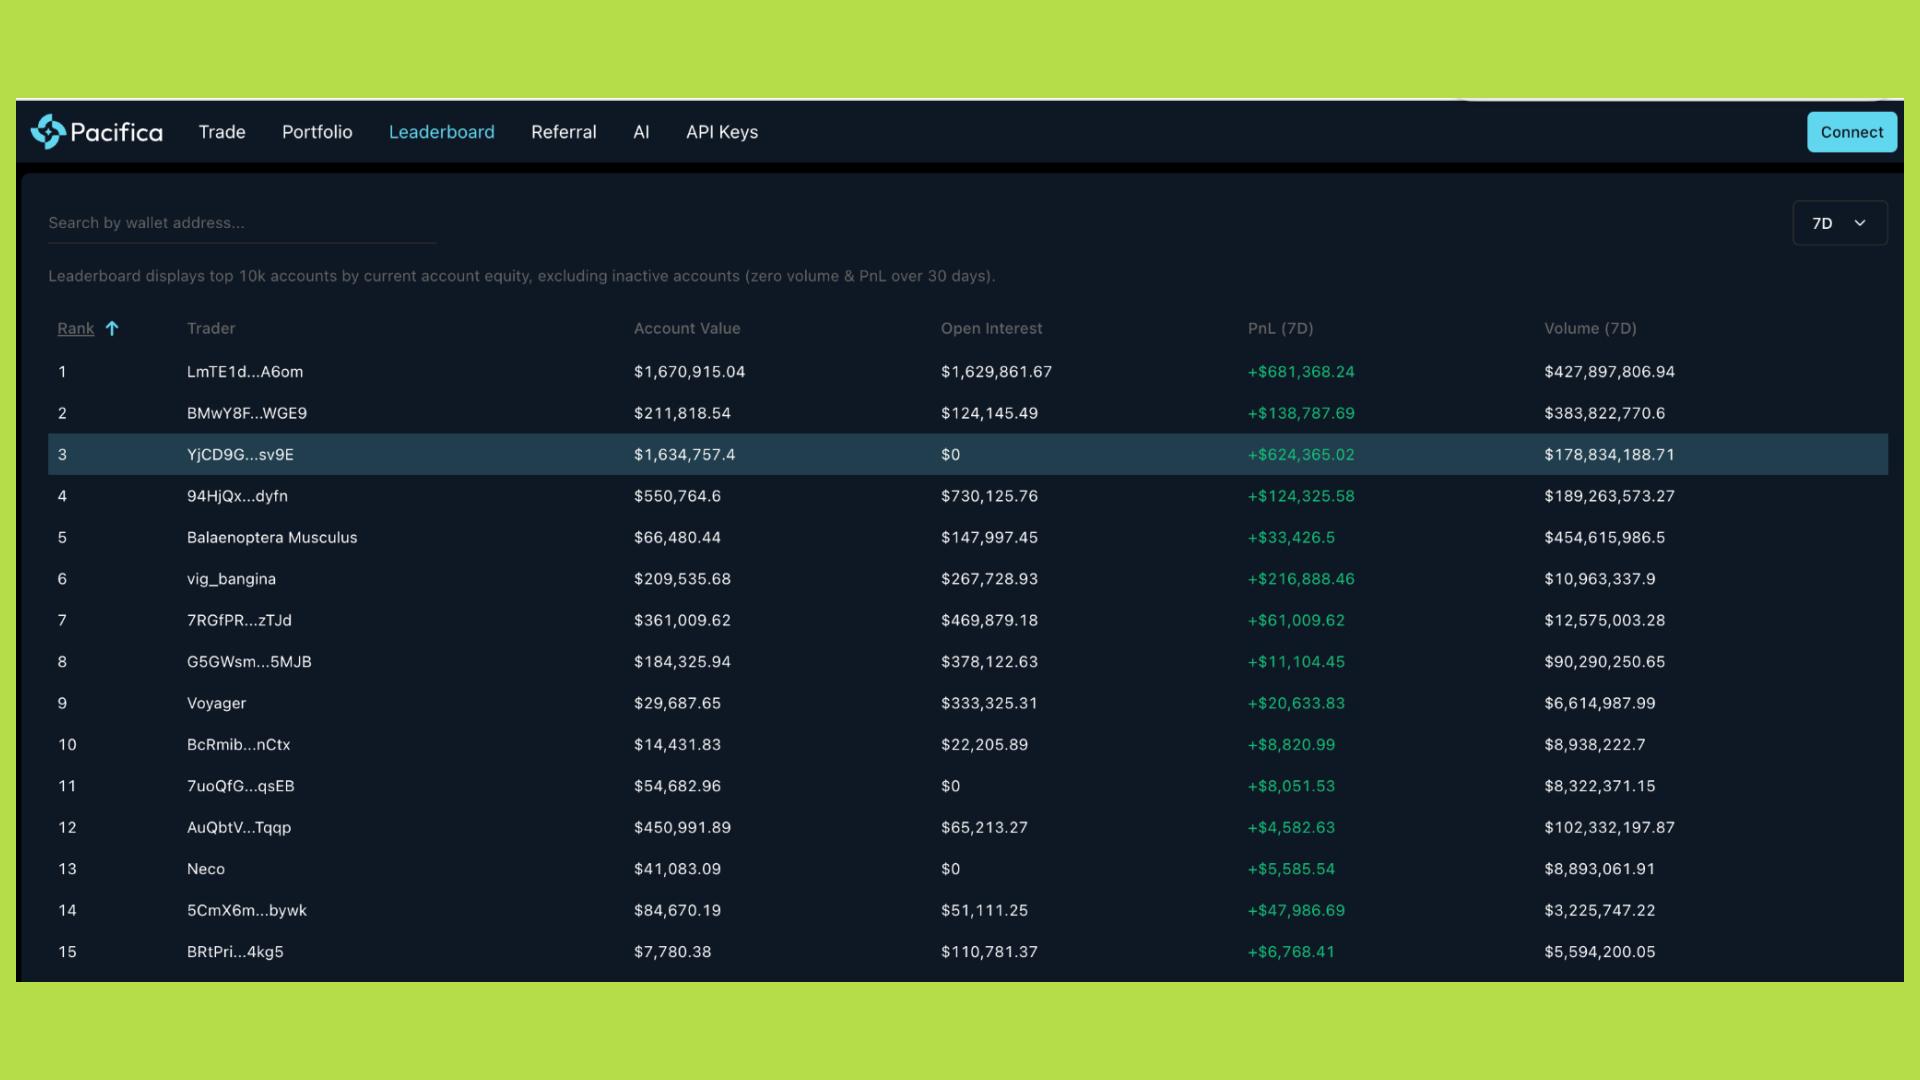1920x1080 pixels.
Task: Focus the wallet address search field
Action: pyautogui.click(x=240, y=223)
